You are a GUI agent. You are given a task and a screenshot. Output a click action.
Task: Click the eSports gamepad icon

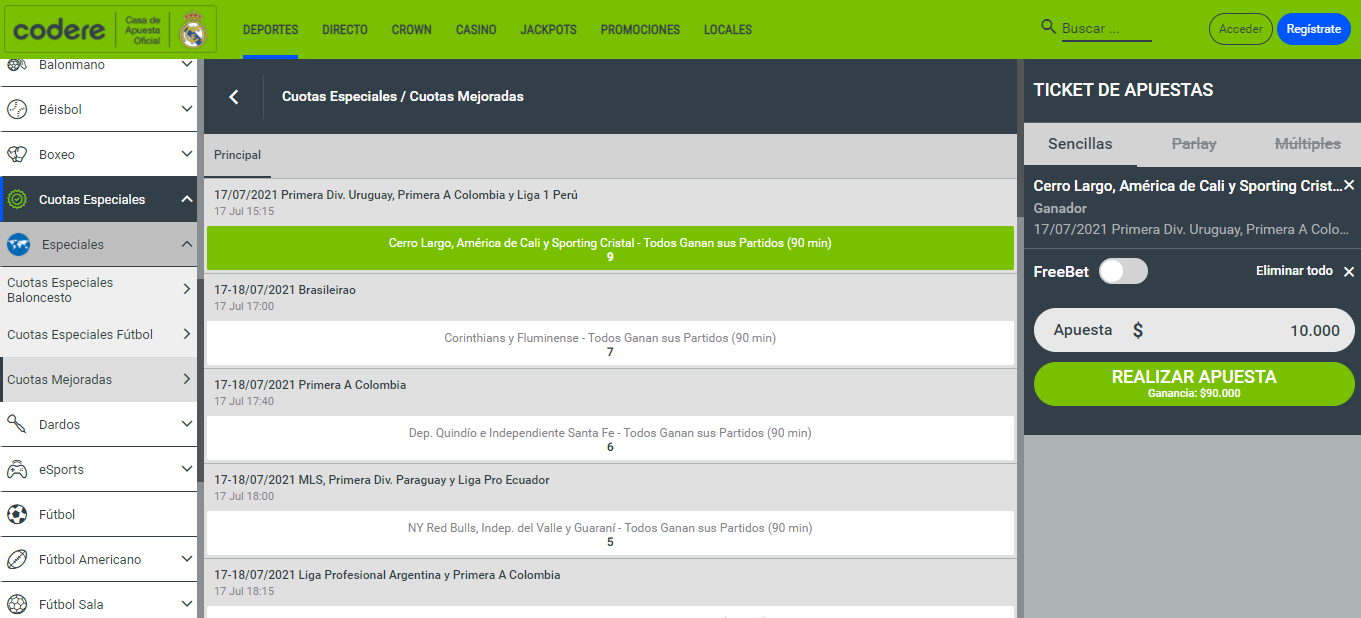17,470
